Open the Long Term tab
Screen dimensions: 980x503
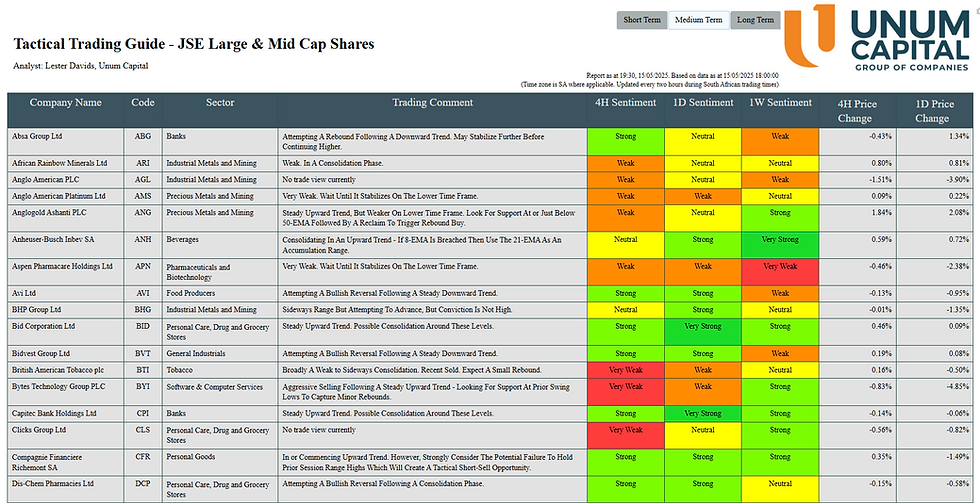[756, 20]
